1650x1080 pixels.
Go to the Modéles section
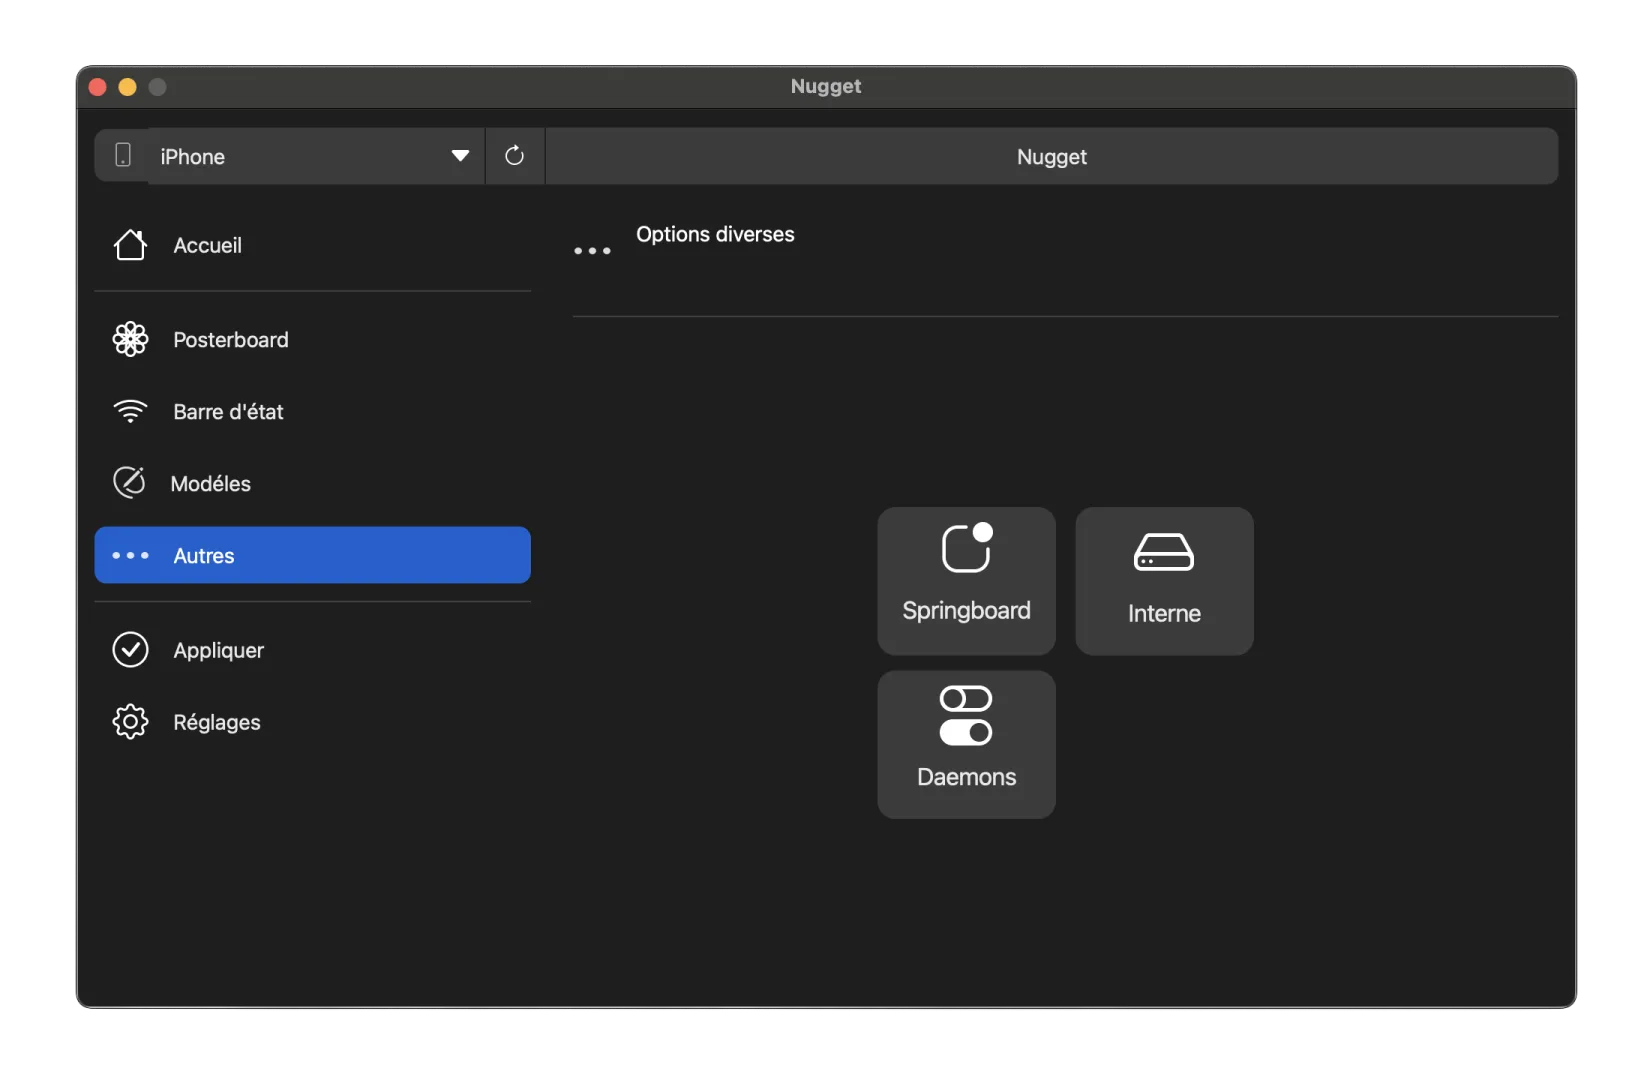coord(312,484)
